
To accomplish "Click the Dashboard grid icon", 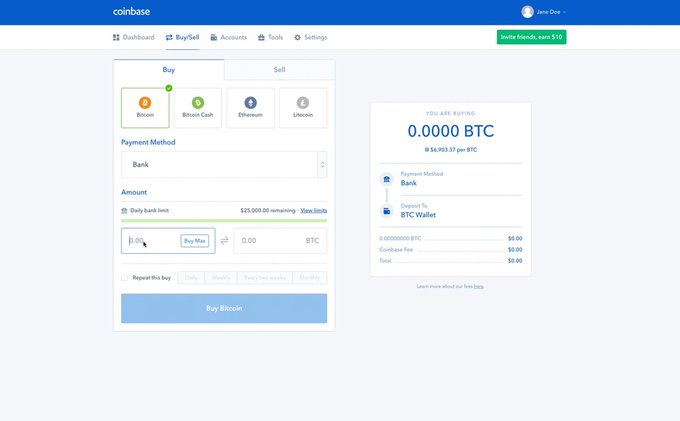I will (116, 37).
